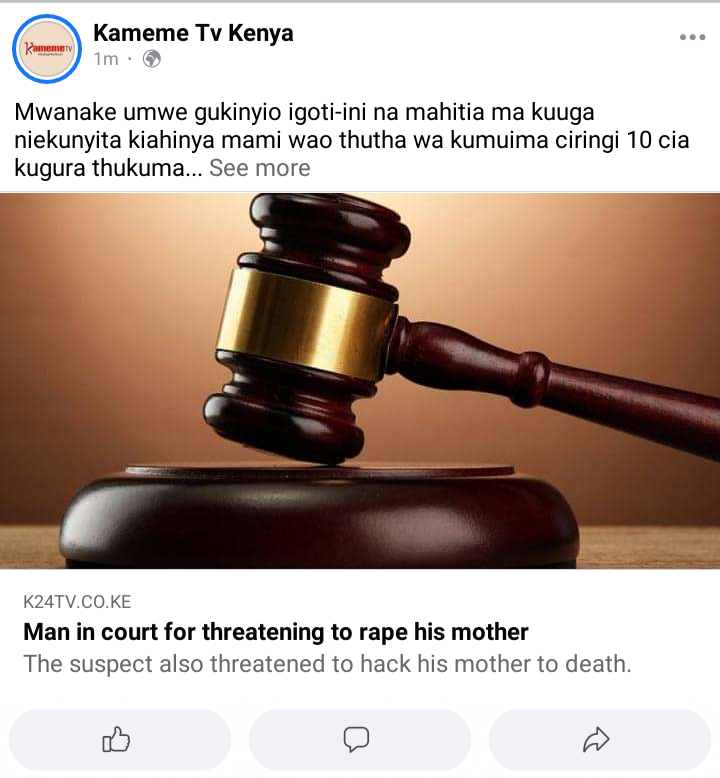Open headline Man in court article
Image resolution: width=720 pixels, height=778 pixels.
tap(275, 632)
